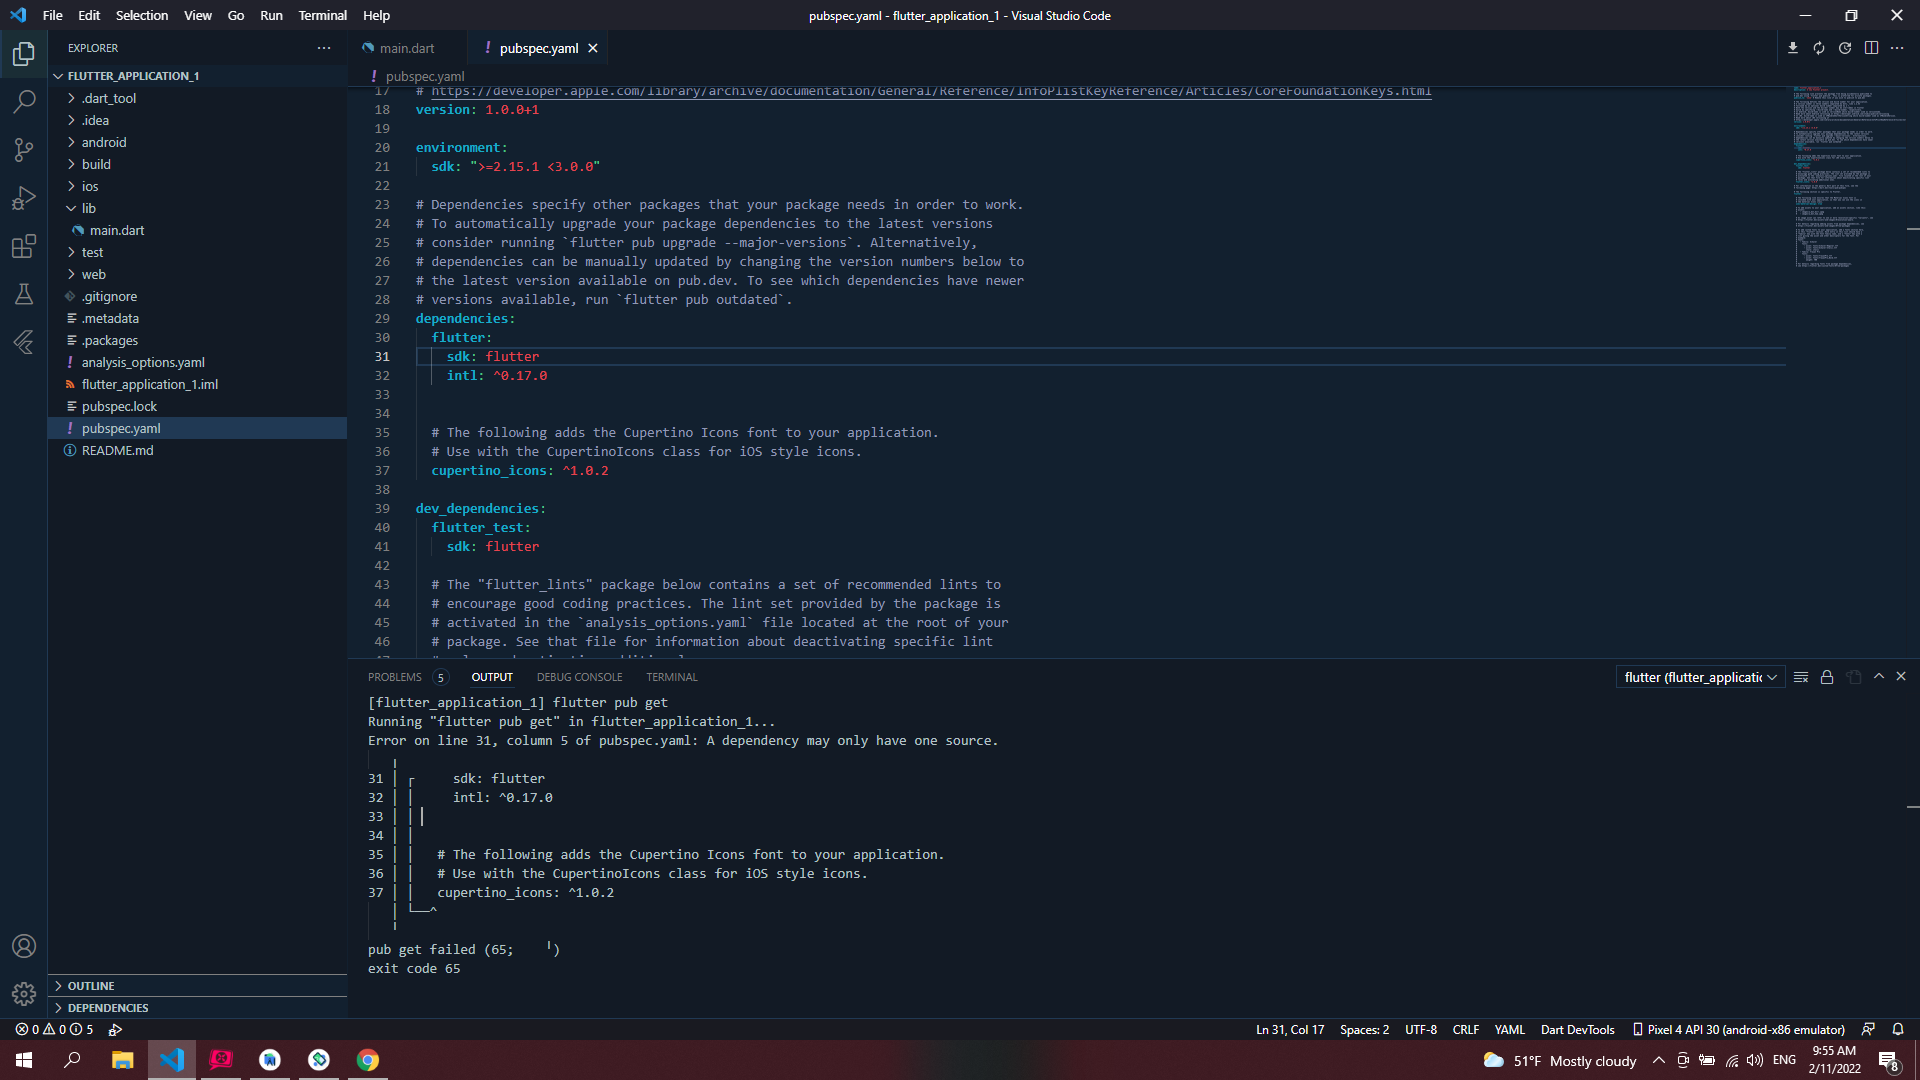
Task: Open notifications bell in status bar
Action: click(x=1898, y=1029)
